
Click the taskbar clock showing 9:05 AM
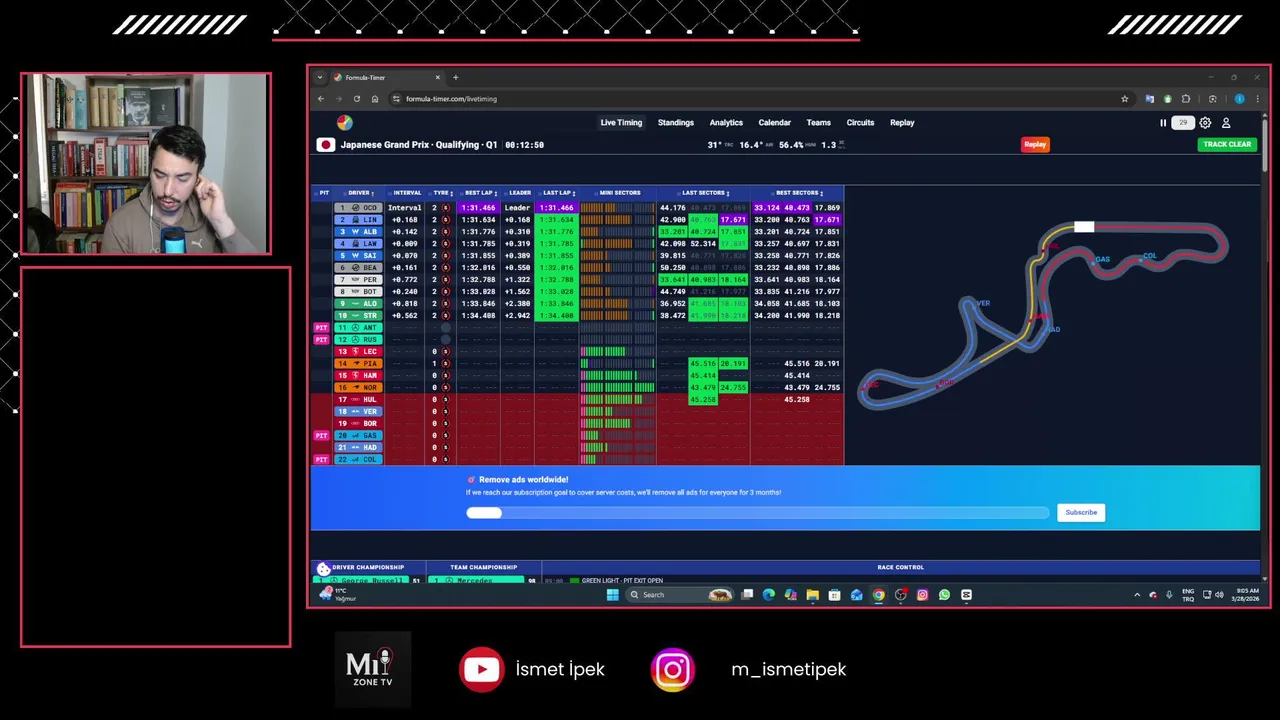click(x=1244, y=595)
